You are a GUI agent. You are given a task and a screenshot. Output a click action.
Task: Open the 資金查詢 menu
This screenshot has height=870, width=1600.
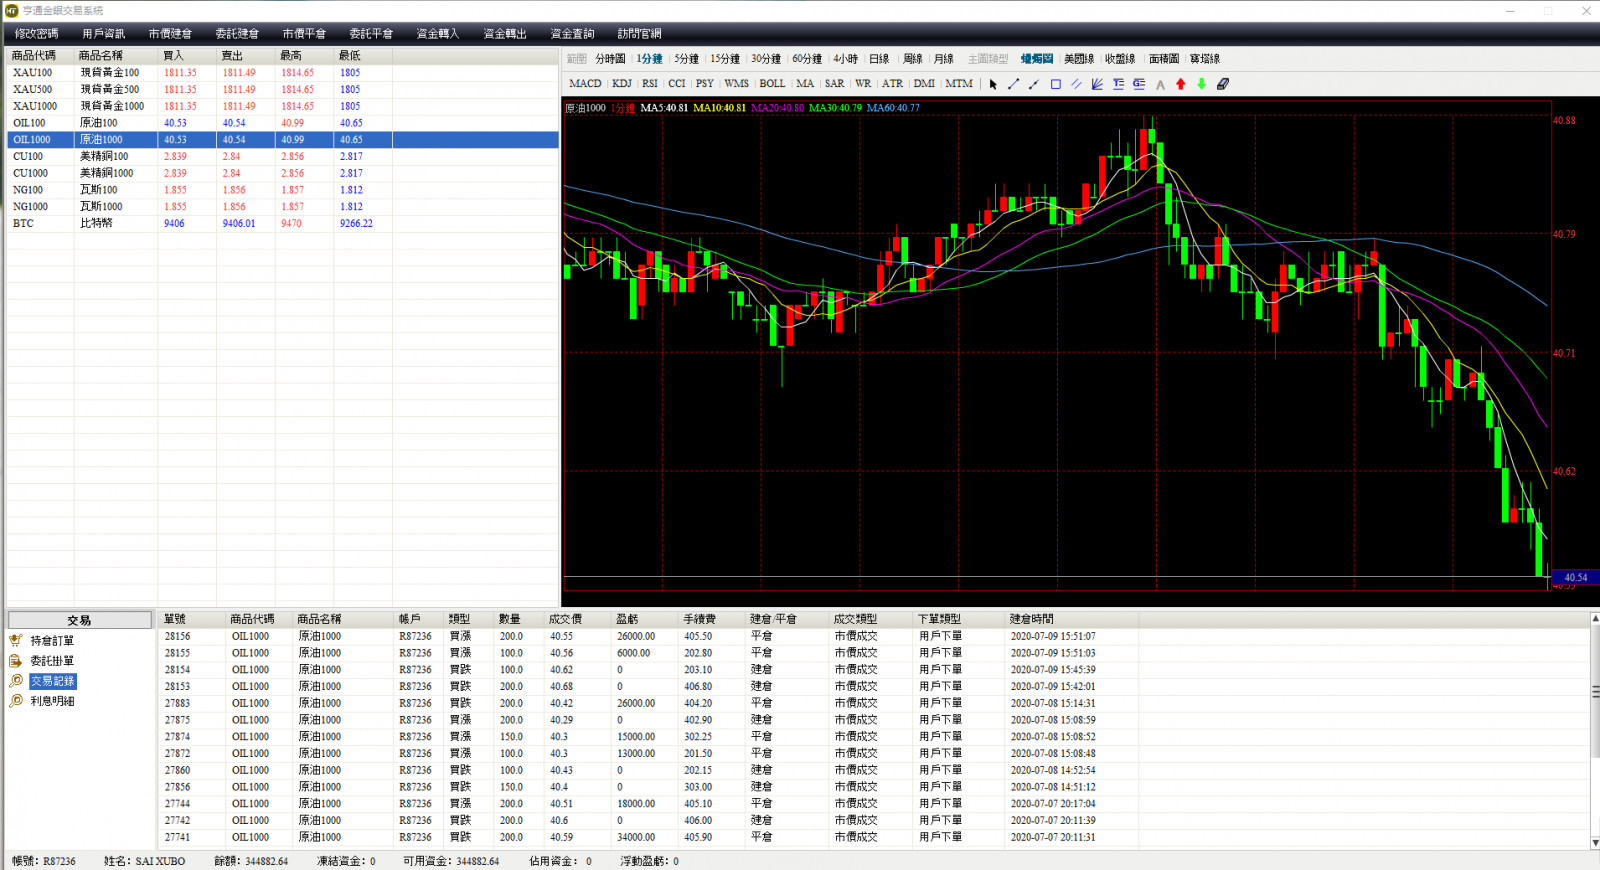572,34
